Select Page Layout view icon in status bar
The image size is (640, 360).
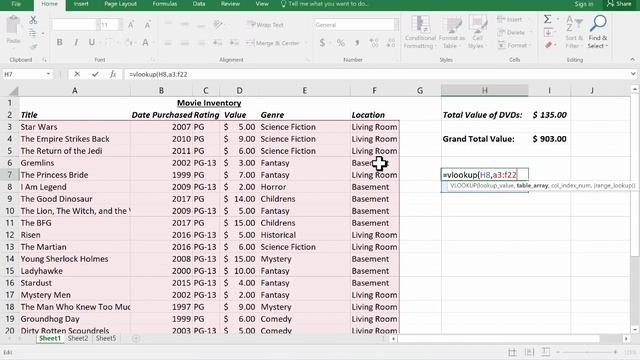pos(529,352)
